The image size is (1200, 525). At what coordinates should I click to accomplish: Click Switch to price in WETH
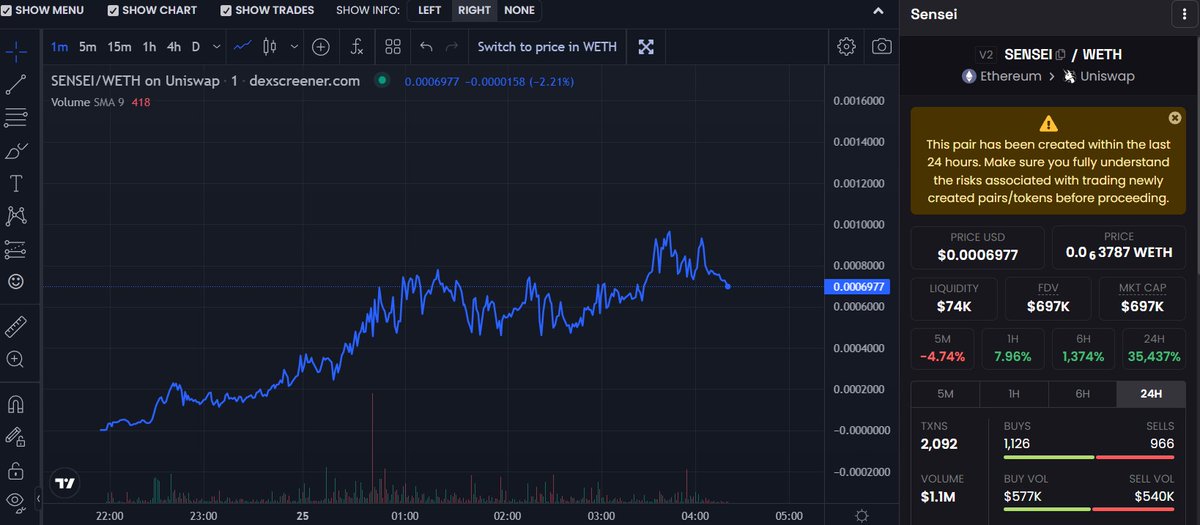tap(547, 47)
